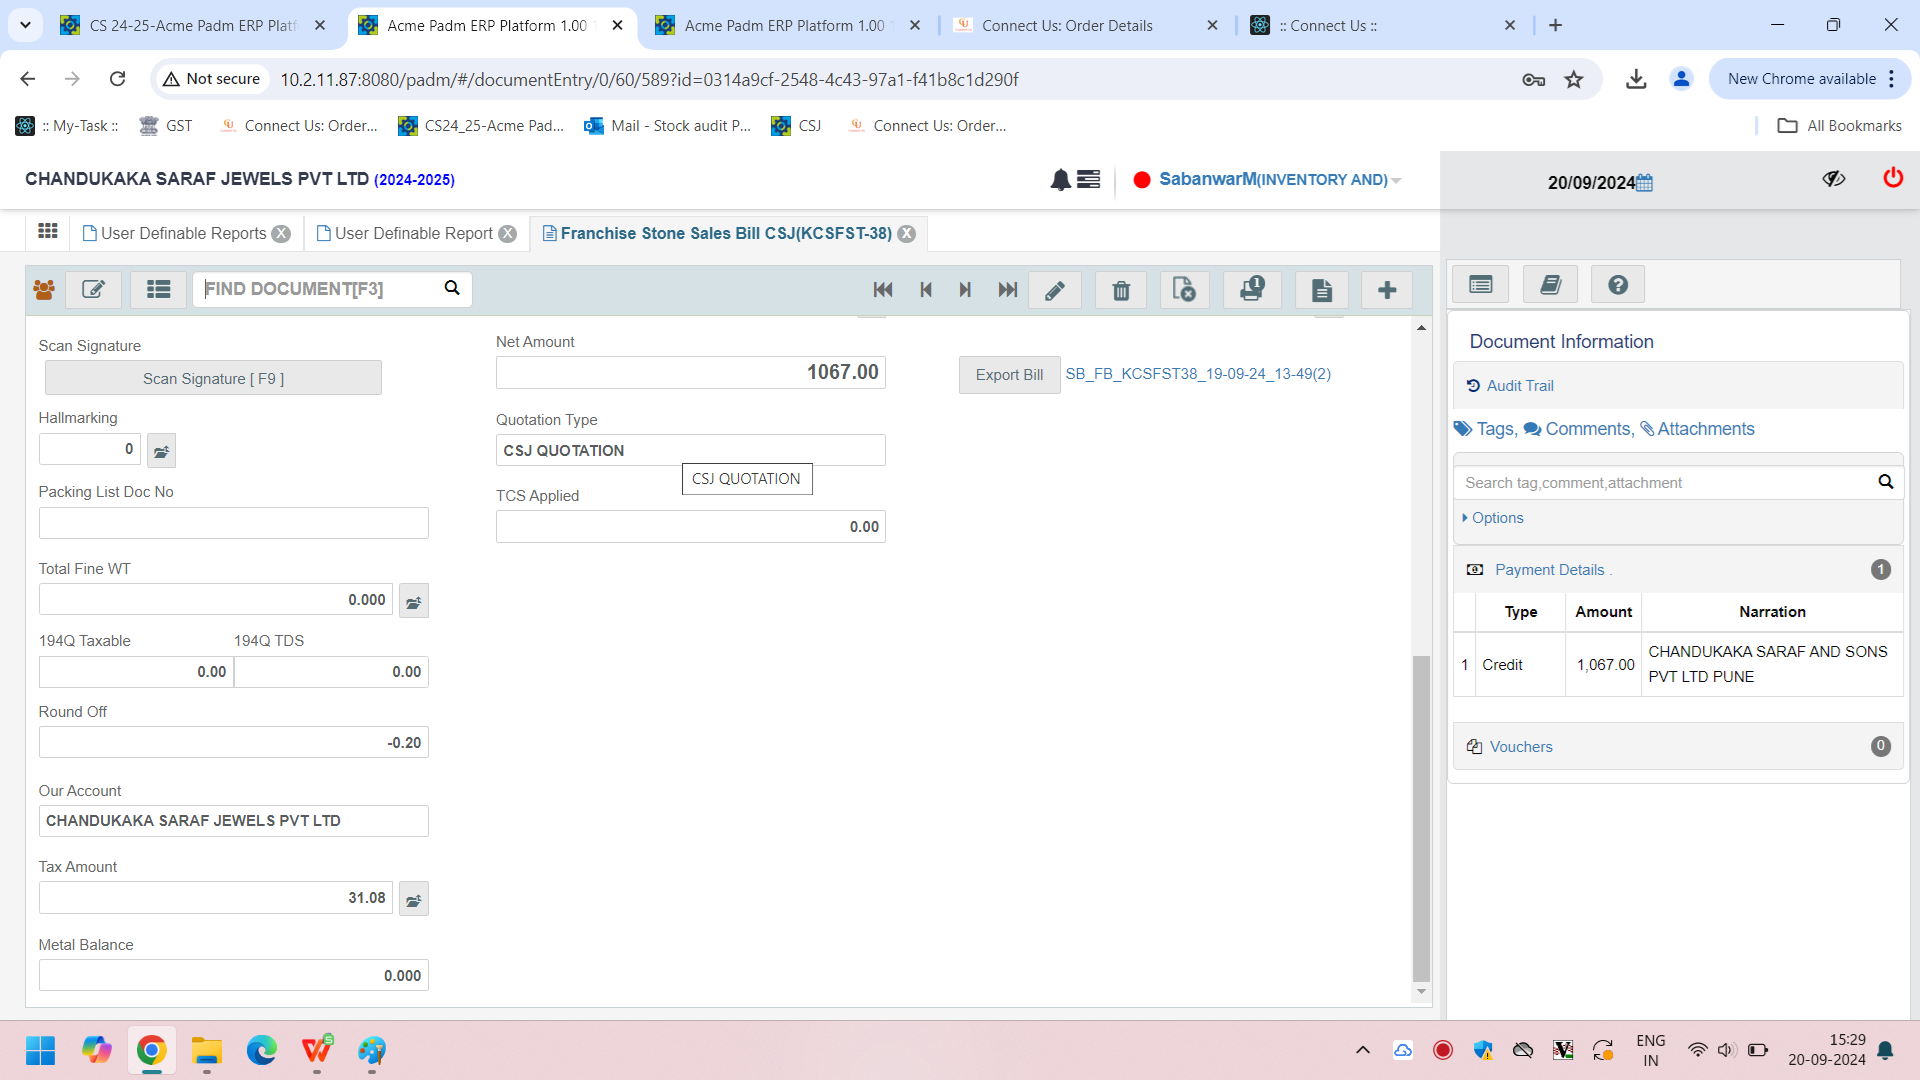Click the search magnifier in Find Document
Viewport: 1920px width, 1080px height.
tap(452, 288)
